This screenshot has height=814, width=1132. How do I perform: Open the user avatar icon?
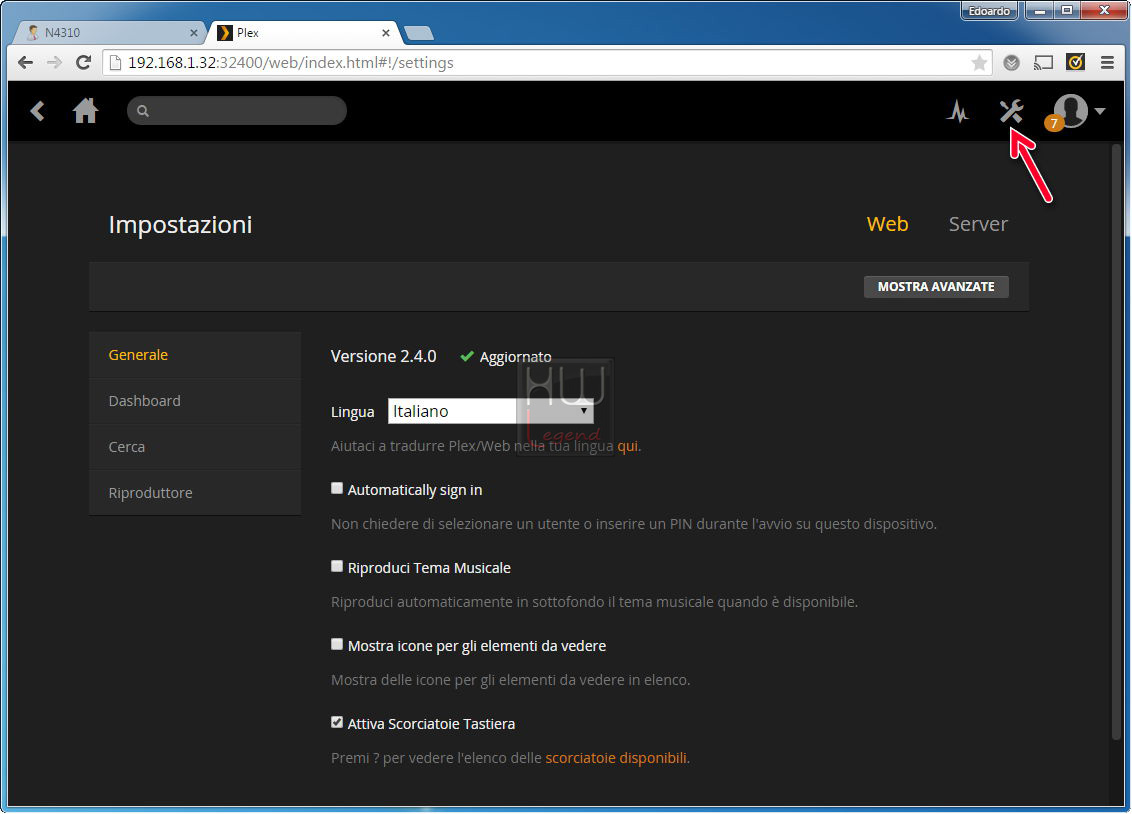(x=1071, y=110)
